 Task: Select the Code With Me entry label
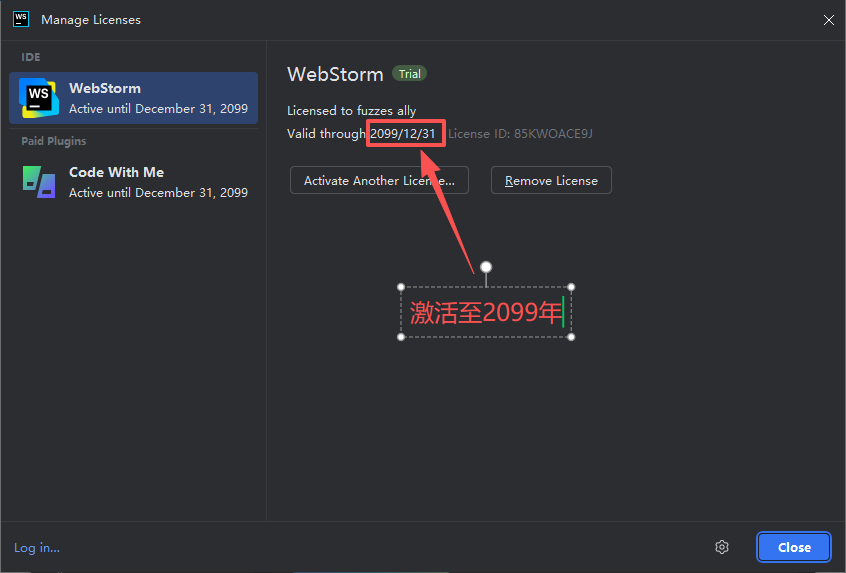point(116,172)
